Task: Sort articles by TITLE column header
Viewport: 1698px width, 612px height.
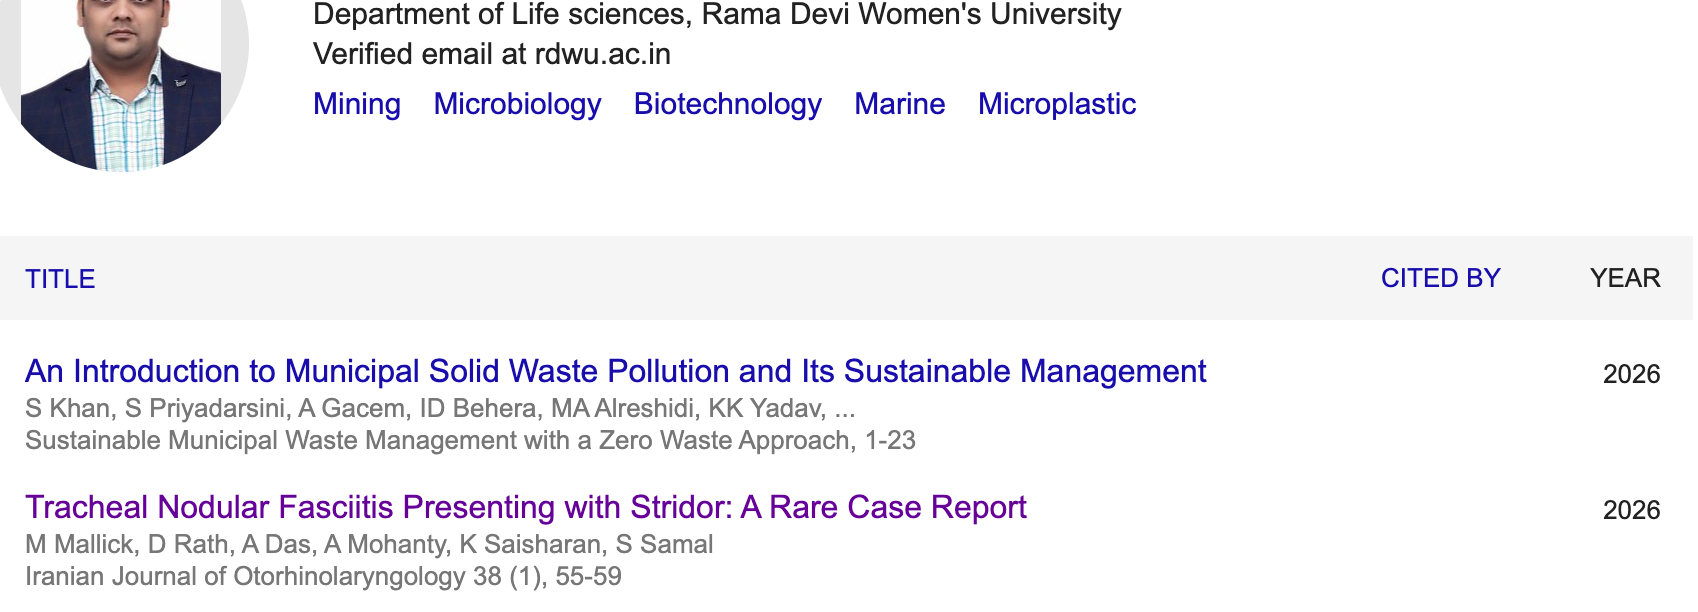Action: 60,279
